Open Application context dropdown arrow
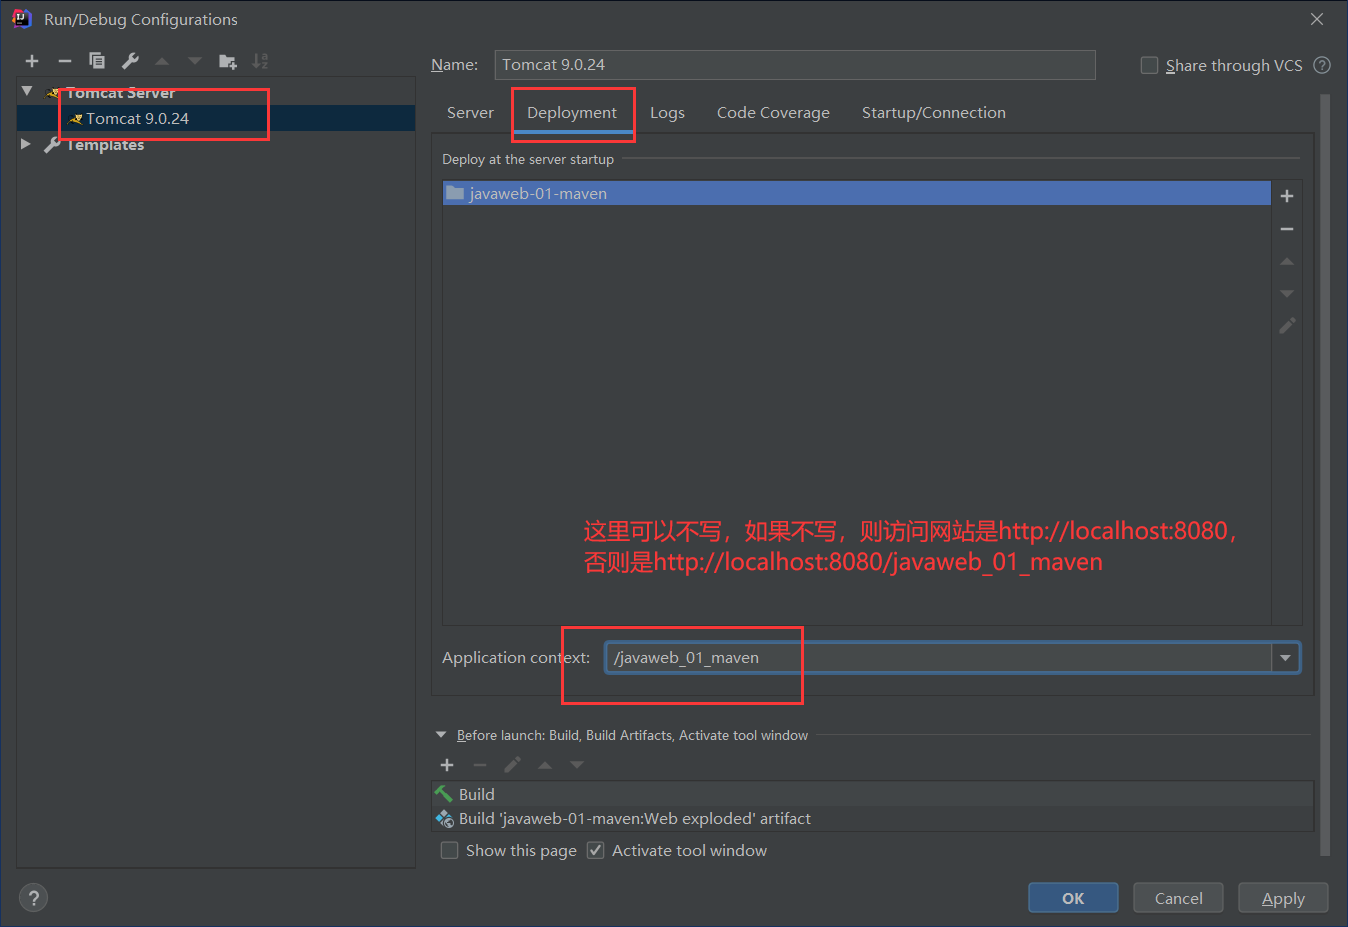The width and height of the screenshot is (1348, 927). (1285, 657)
